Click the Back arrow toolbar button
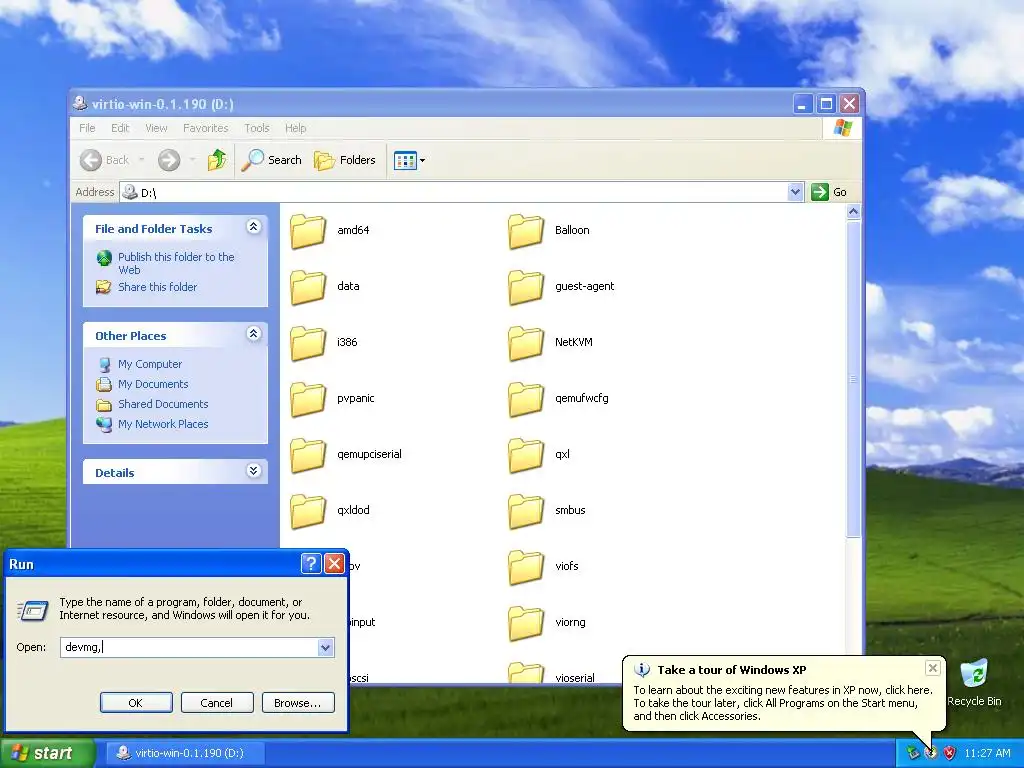The height and width of the screenshot is (768, 1024). pyautogui.click(x=104, y=160)
